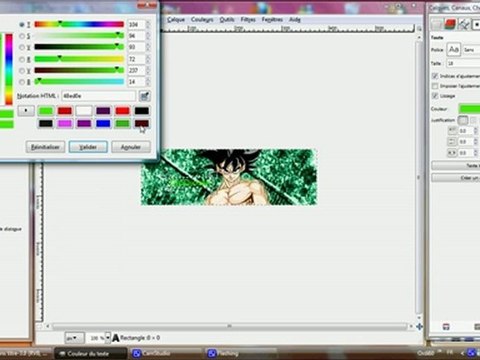Open the Aide menu
Viewport: 480px width, 360px height.
point(295,20)
